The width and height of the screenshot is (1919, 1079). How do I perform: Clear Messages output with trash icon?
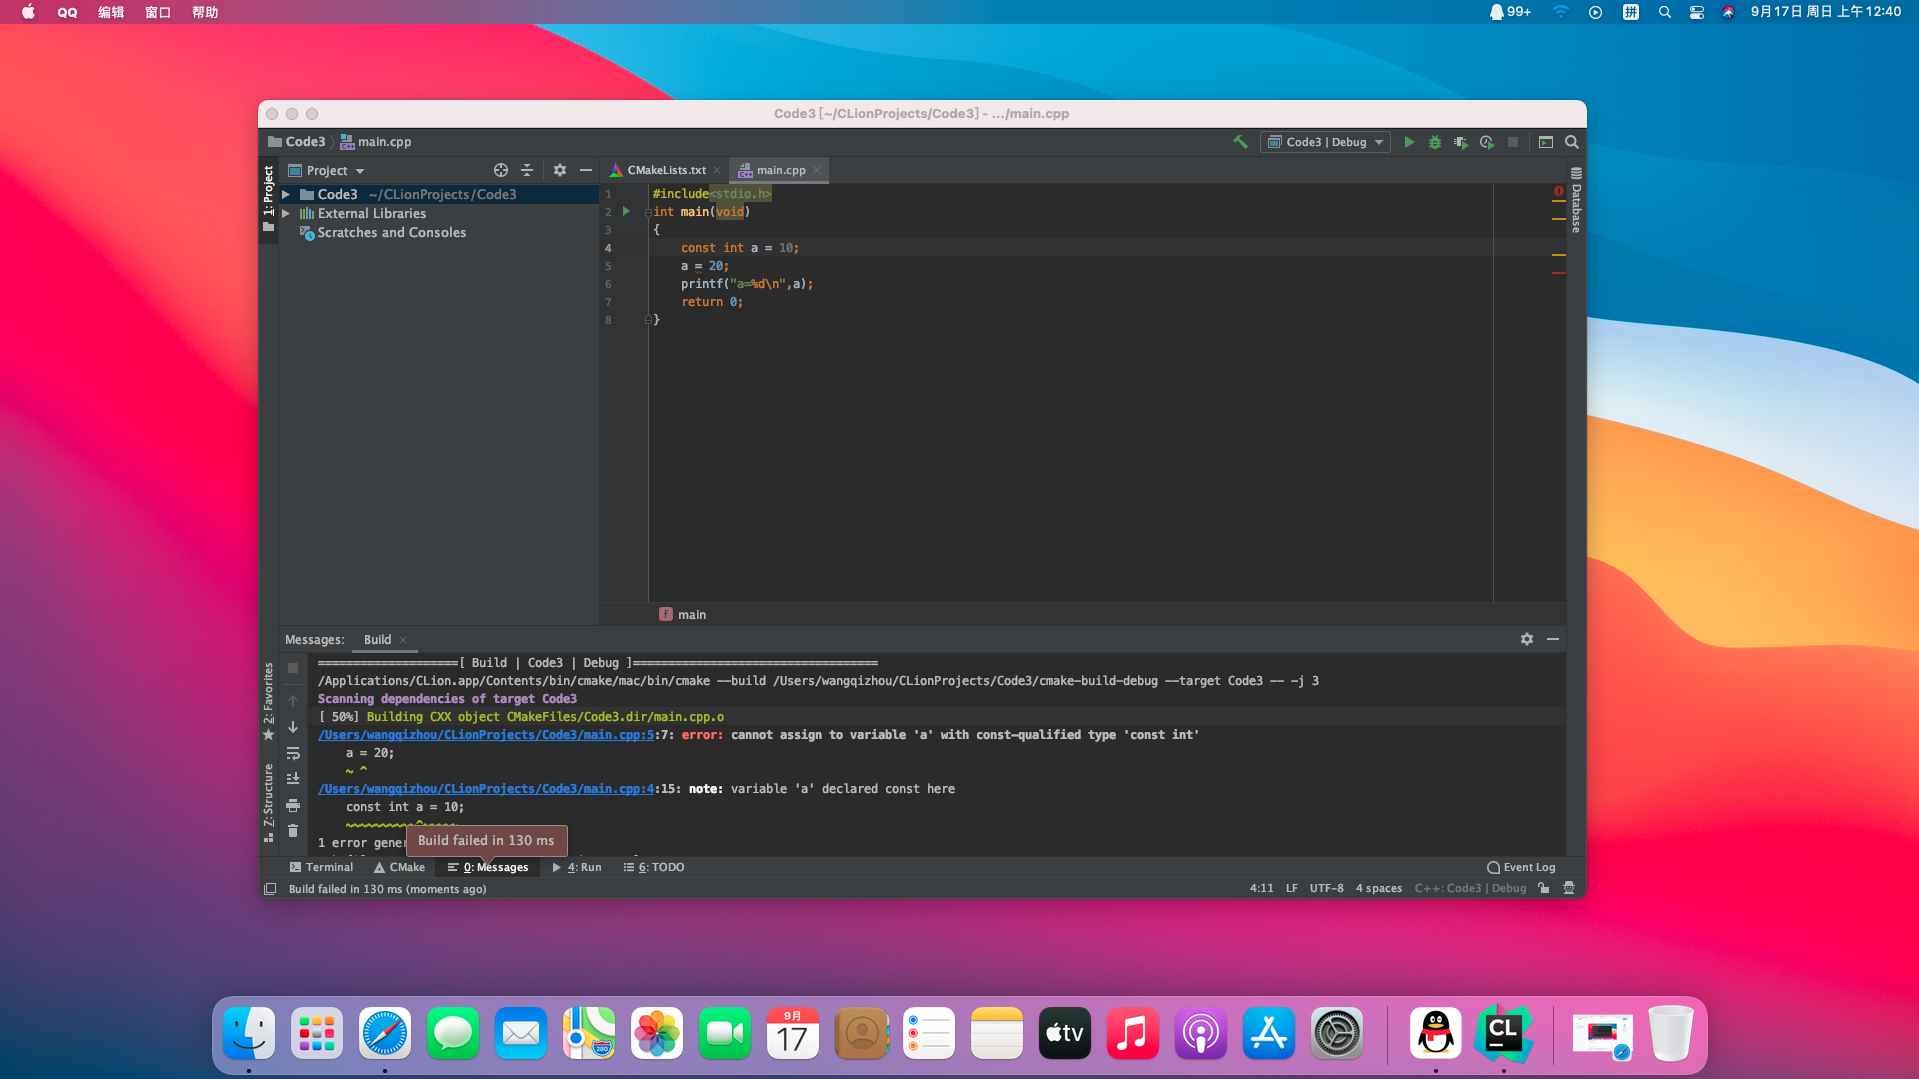tap(293, 831)
